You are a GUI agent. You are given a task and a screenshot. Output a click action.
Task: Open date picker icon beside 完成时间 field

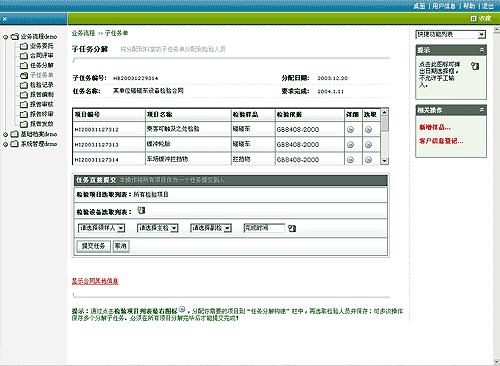coord(292,228)
